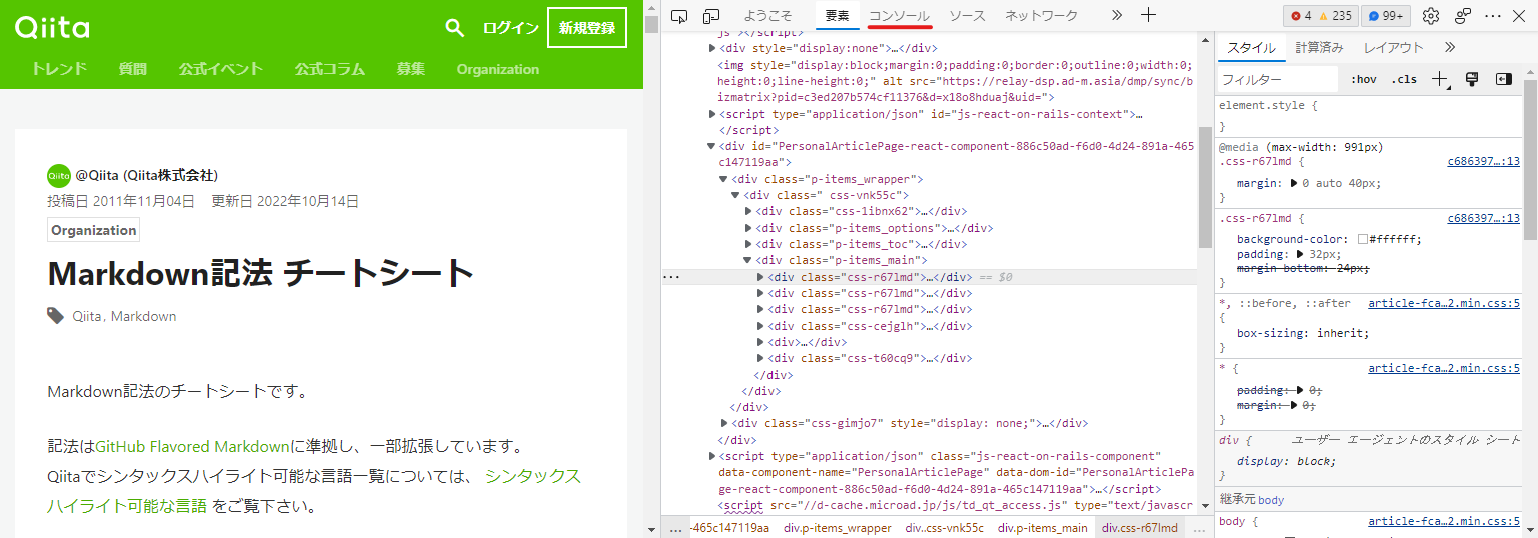Expand the p-items_toc div node
The width and height of the screenshot is (1538, 538).
click(x=748, y=244)
